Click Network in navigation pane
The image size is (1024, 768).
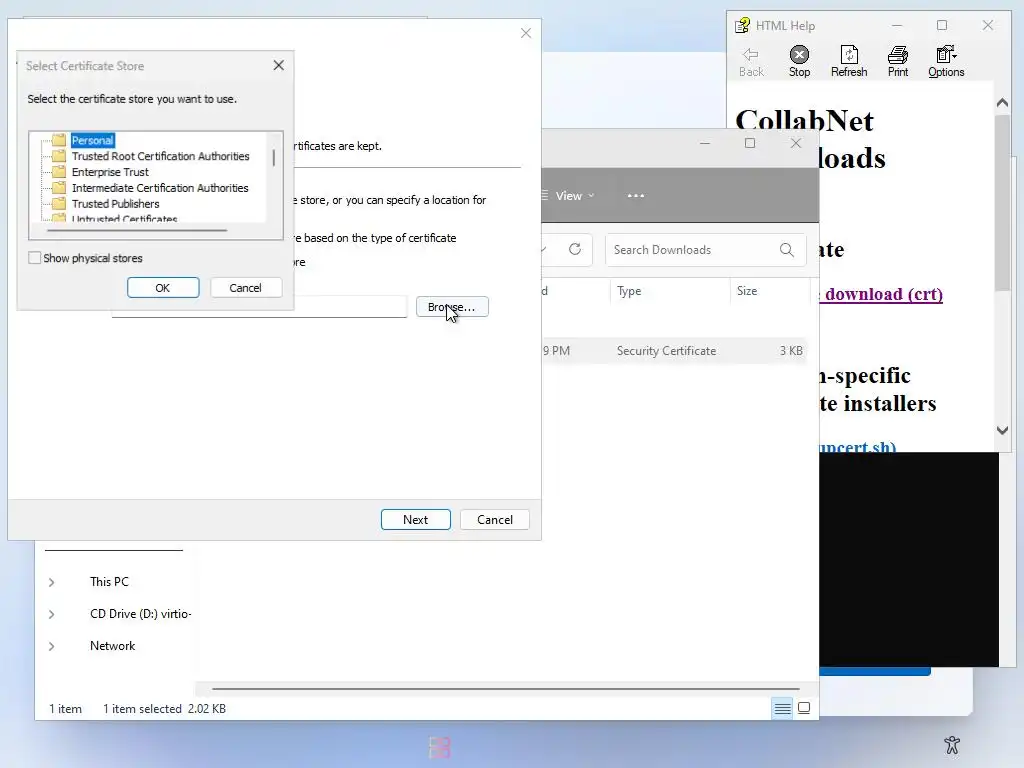(x=112, y=645)
